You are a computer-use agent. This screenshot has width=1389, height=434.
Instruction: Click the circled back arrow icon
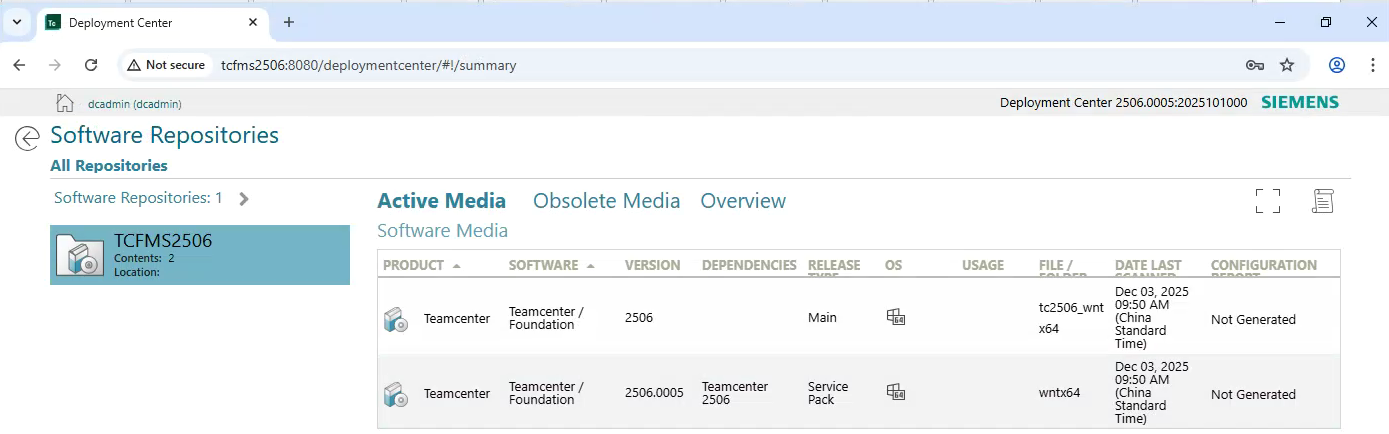[x=27, y=138]
